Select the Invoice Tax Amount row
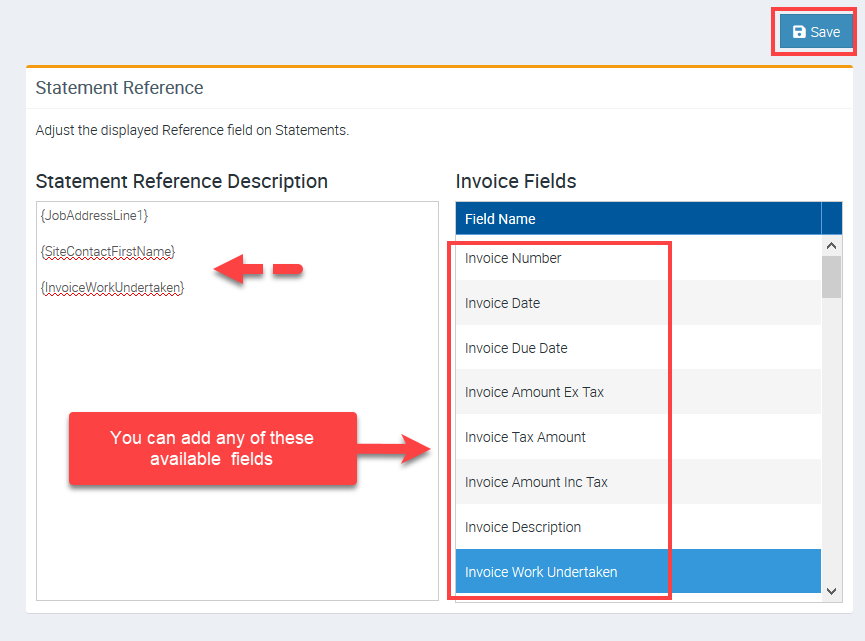Image resolution: width=865 pixels, height=641 pixels. [525, 437]
